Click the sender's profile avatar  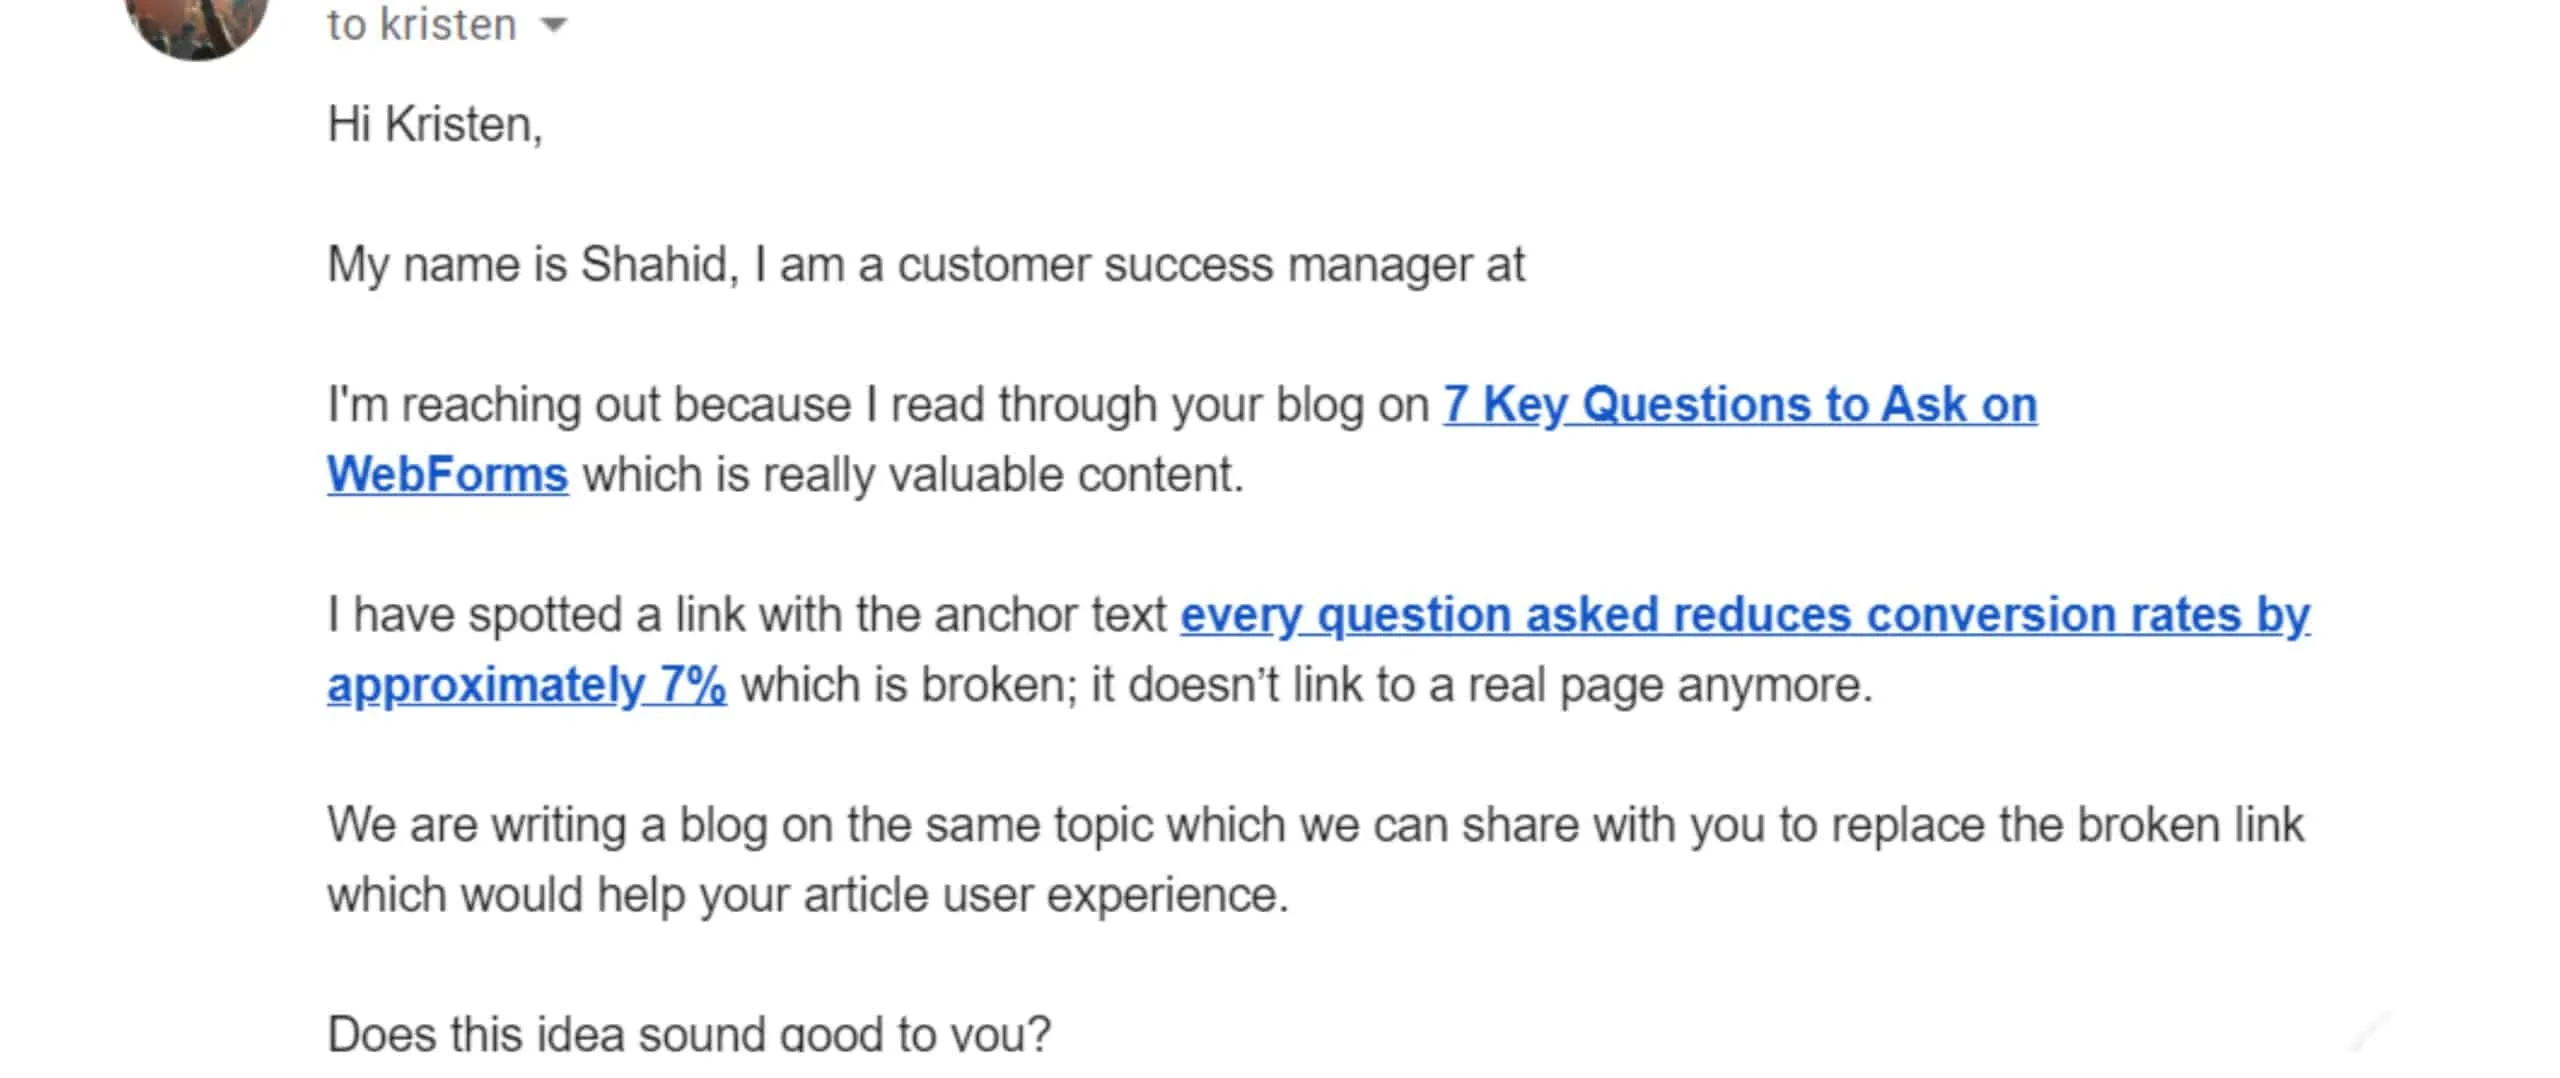pos(197,18)
